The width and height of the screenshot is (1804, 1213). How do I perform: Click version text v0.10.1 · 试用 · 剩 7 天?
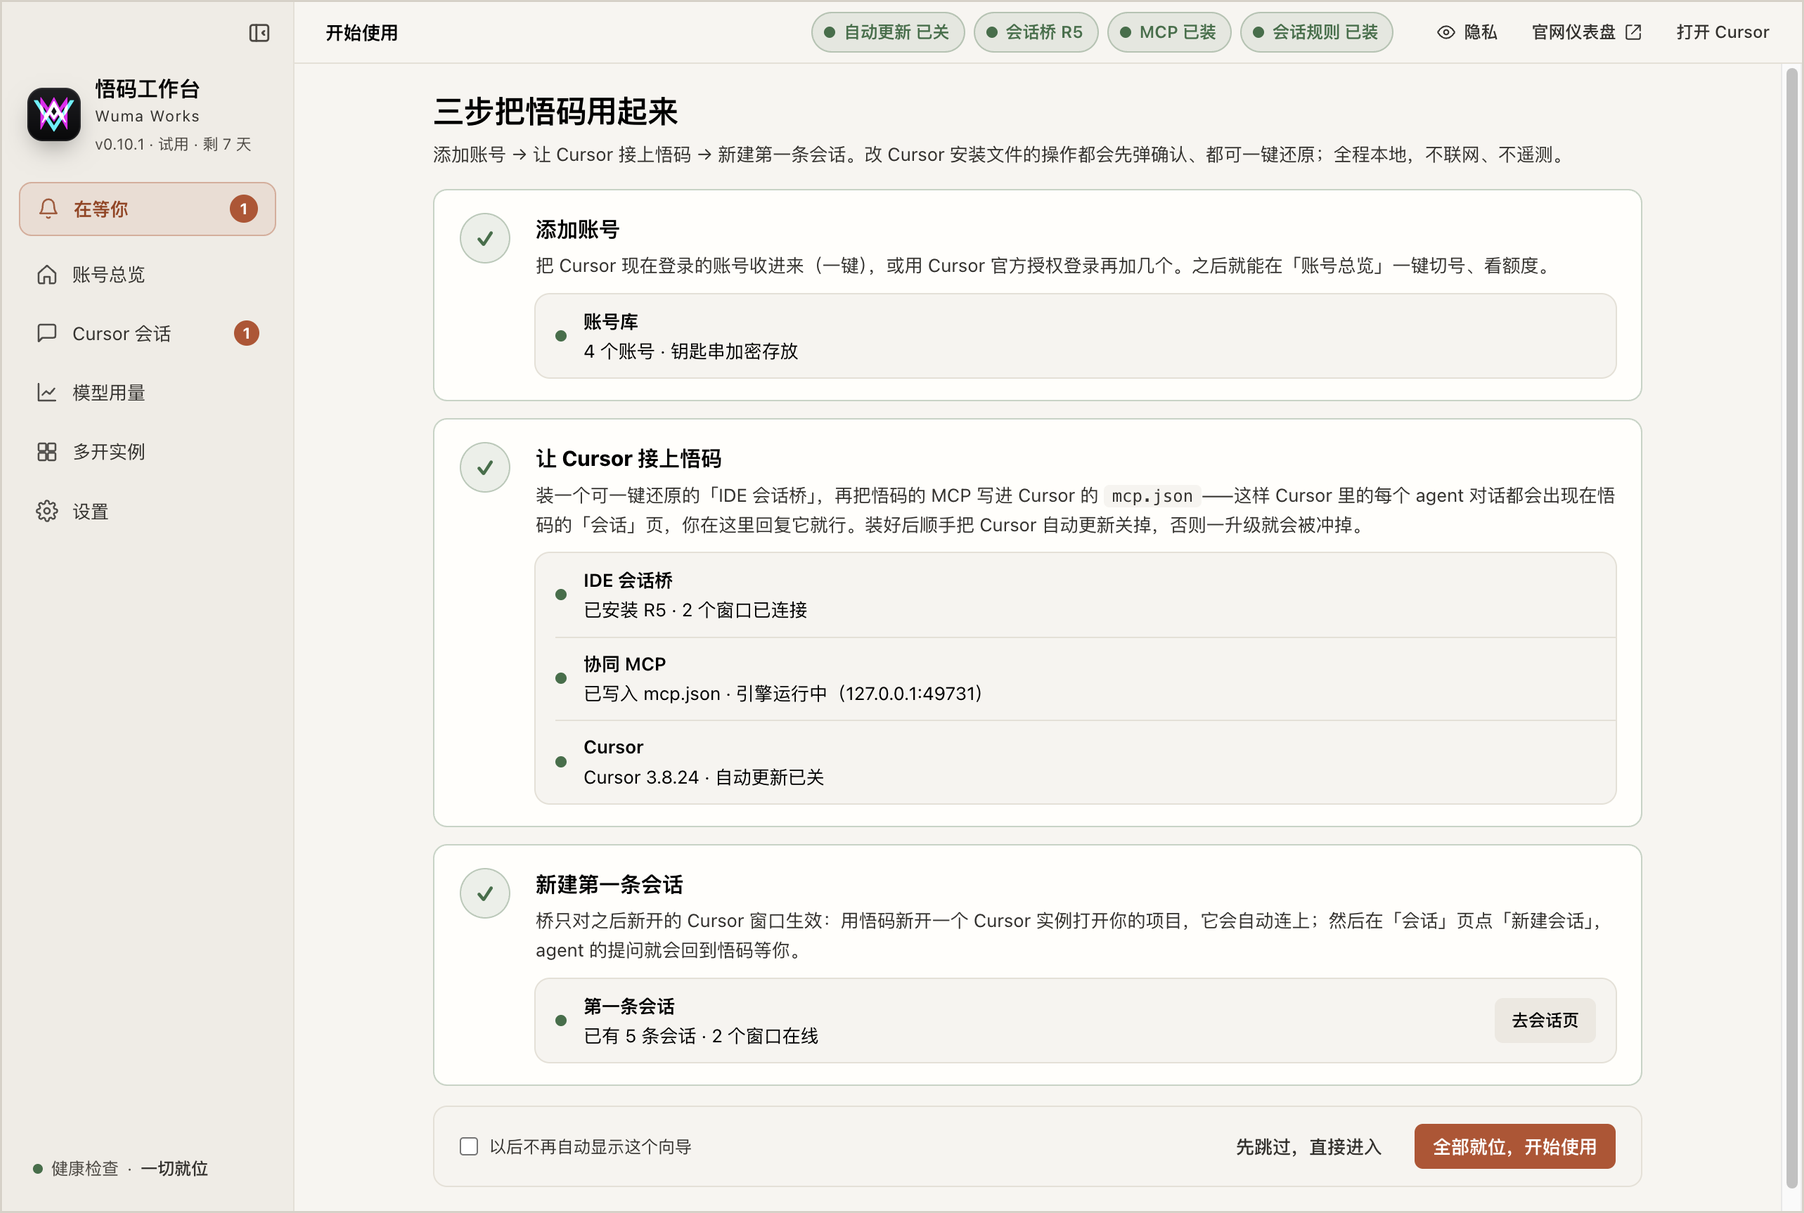coord(173,144)
